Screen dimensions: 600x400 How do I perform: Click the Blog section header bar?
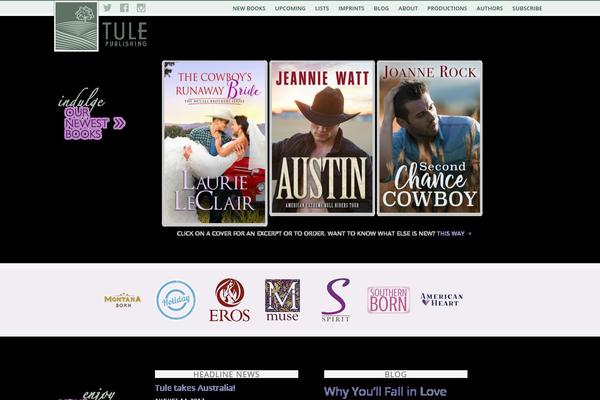(396, 374)
